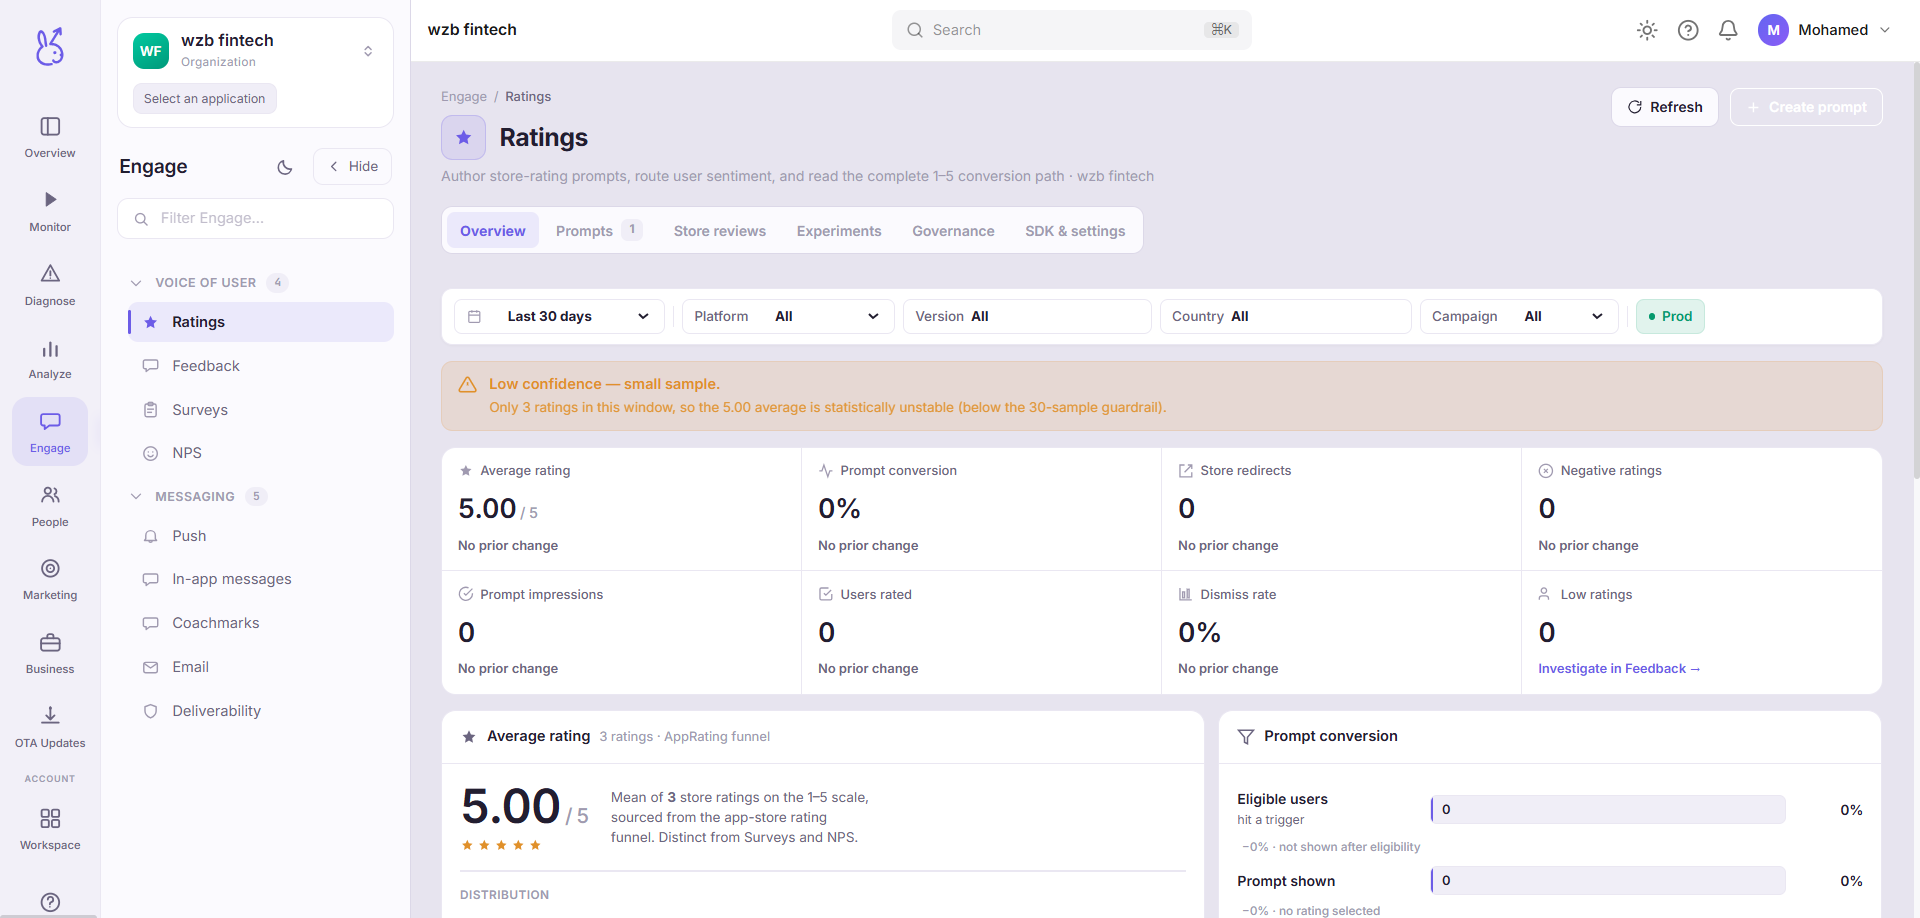Open the Marketing section
The height and width of the screenshot is (918, 1920).
(50, 580)
